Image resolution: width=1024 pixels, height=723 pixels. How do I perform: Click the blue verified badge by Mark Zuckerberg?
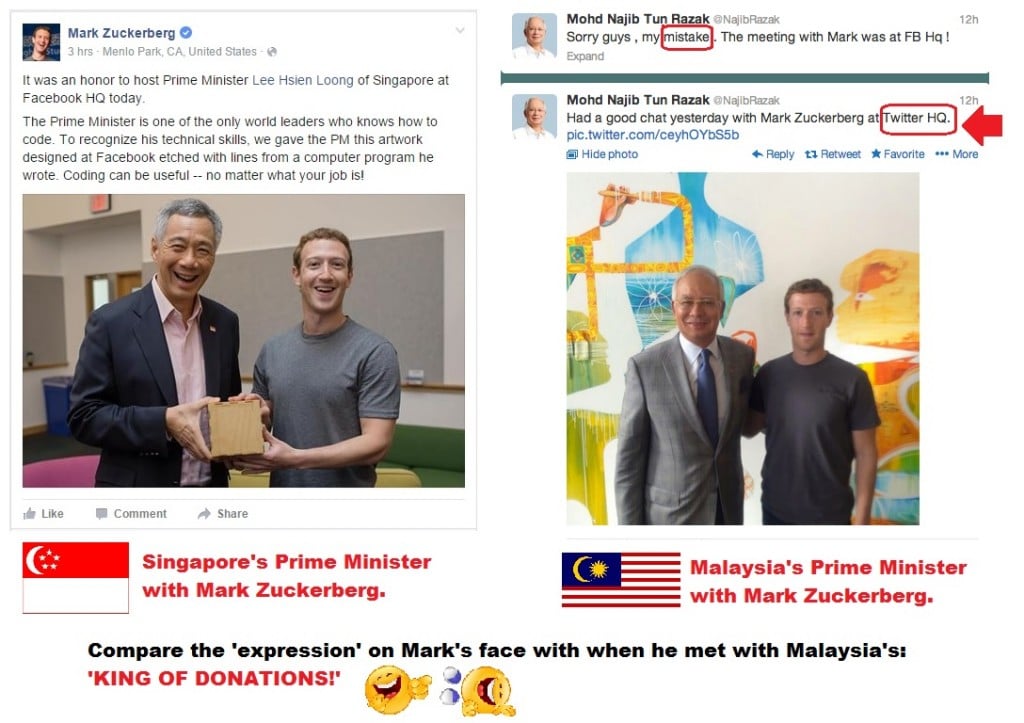coord(186,32)
